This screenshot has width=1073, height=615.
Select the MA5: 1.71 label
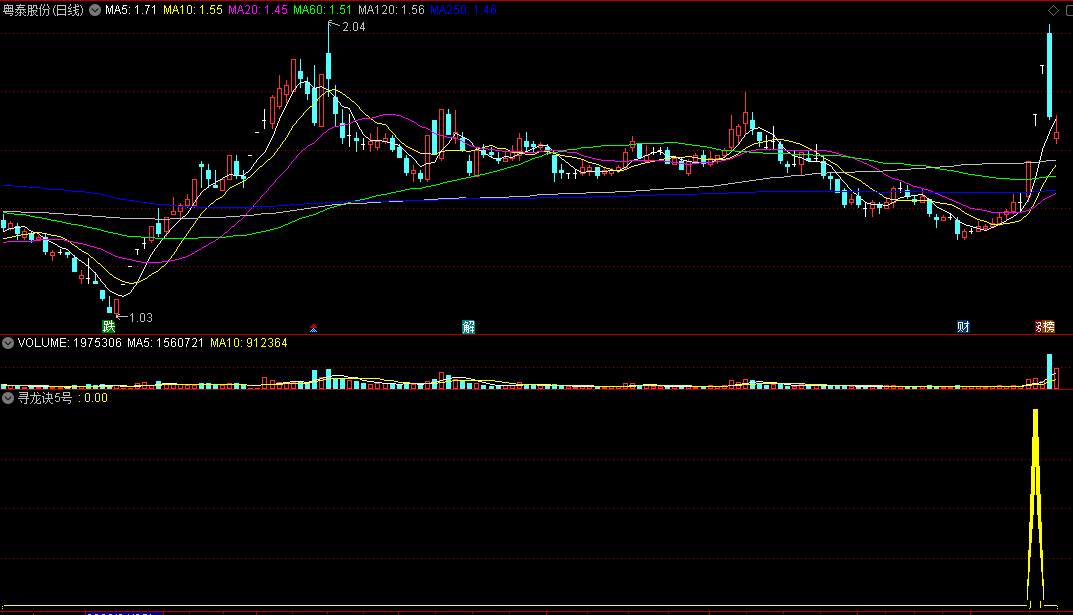click(x=131, y=10)
